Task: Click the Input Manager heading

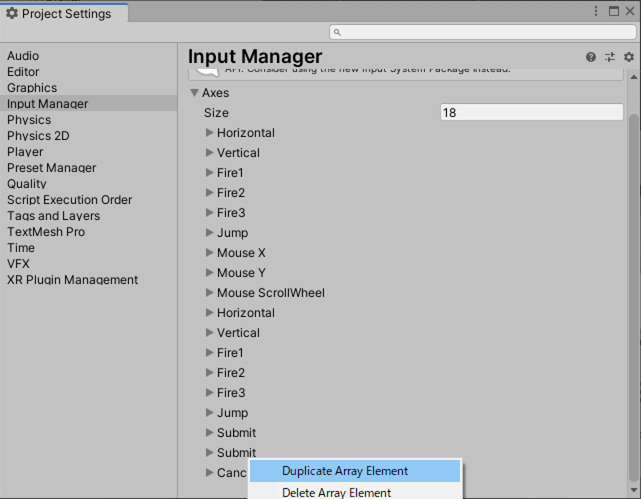Action: pos(255,56)
